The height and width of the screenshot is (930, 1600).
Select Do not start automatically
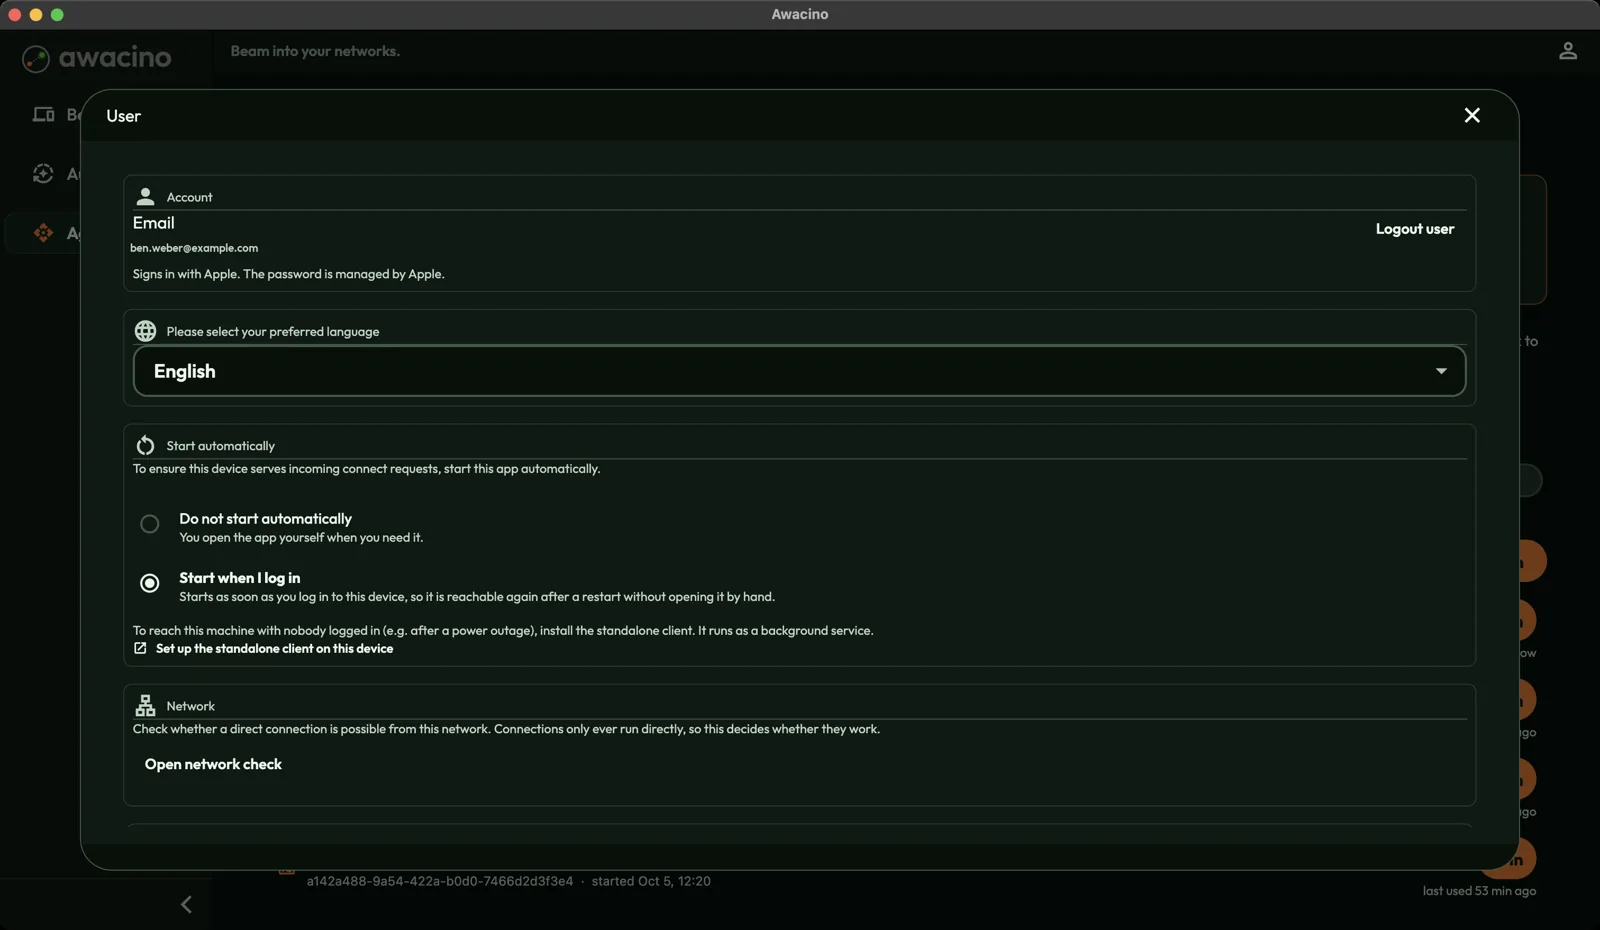coord(150,524)
